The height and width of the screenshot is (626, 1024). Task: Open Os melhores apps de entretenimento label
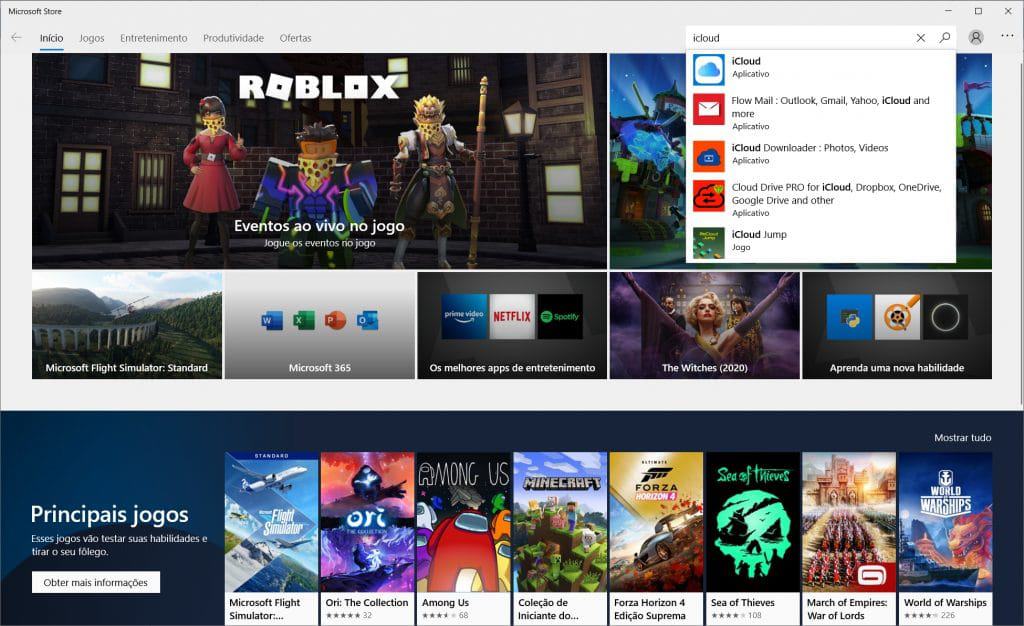[x=512, y=368]
